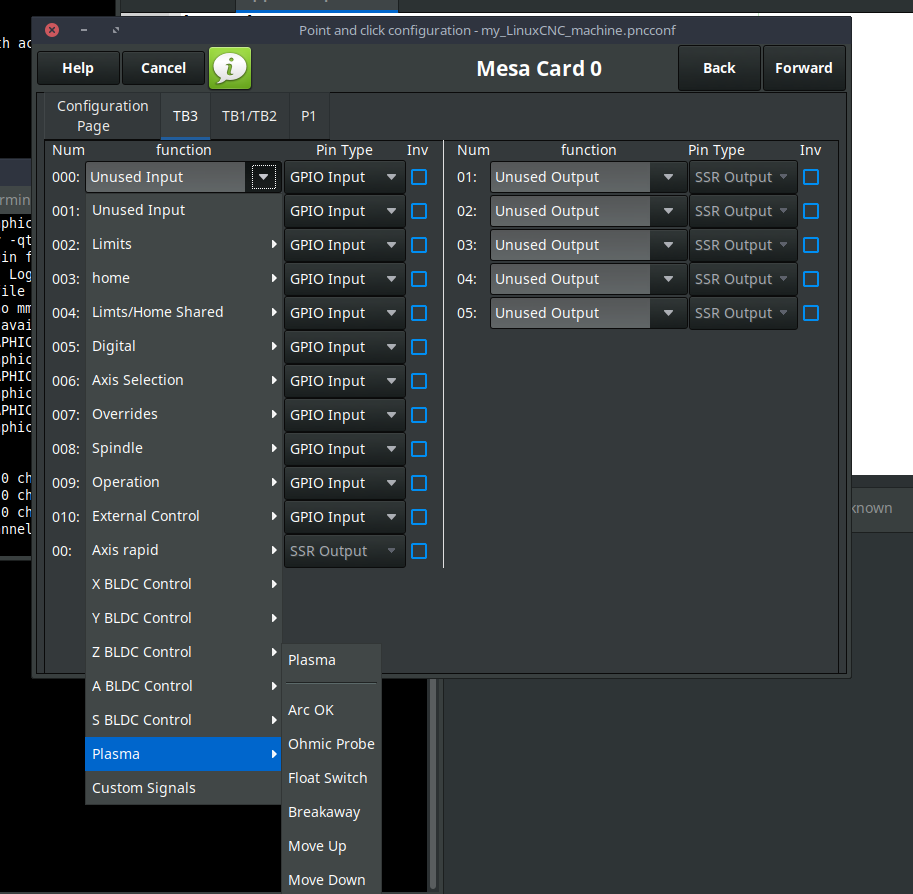Check Inv box for input 010
The height and width of the screenshot is (894, 913).
click(x=419, y=517)
